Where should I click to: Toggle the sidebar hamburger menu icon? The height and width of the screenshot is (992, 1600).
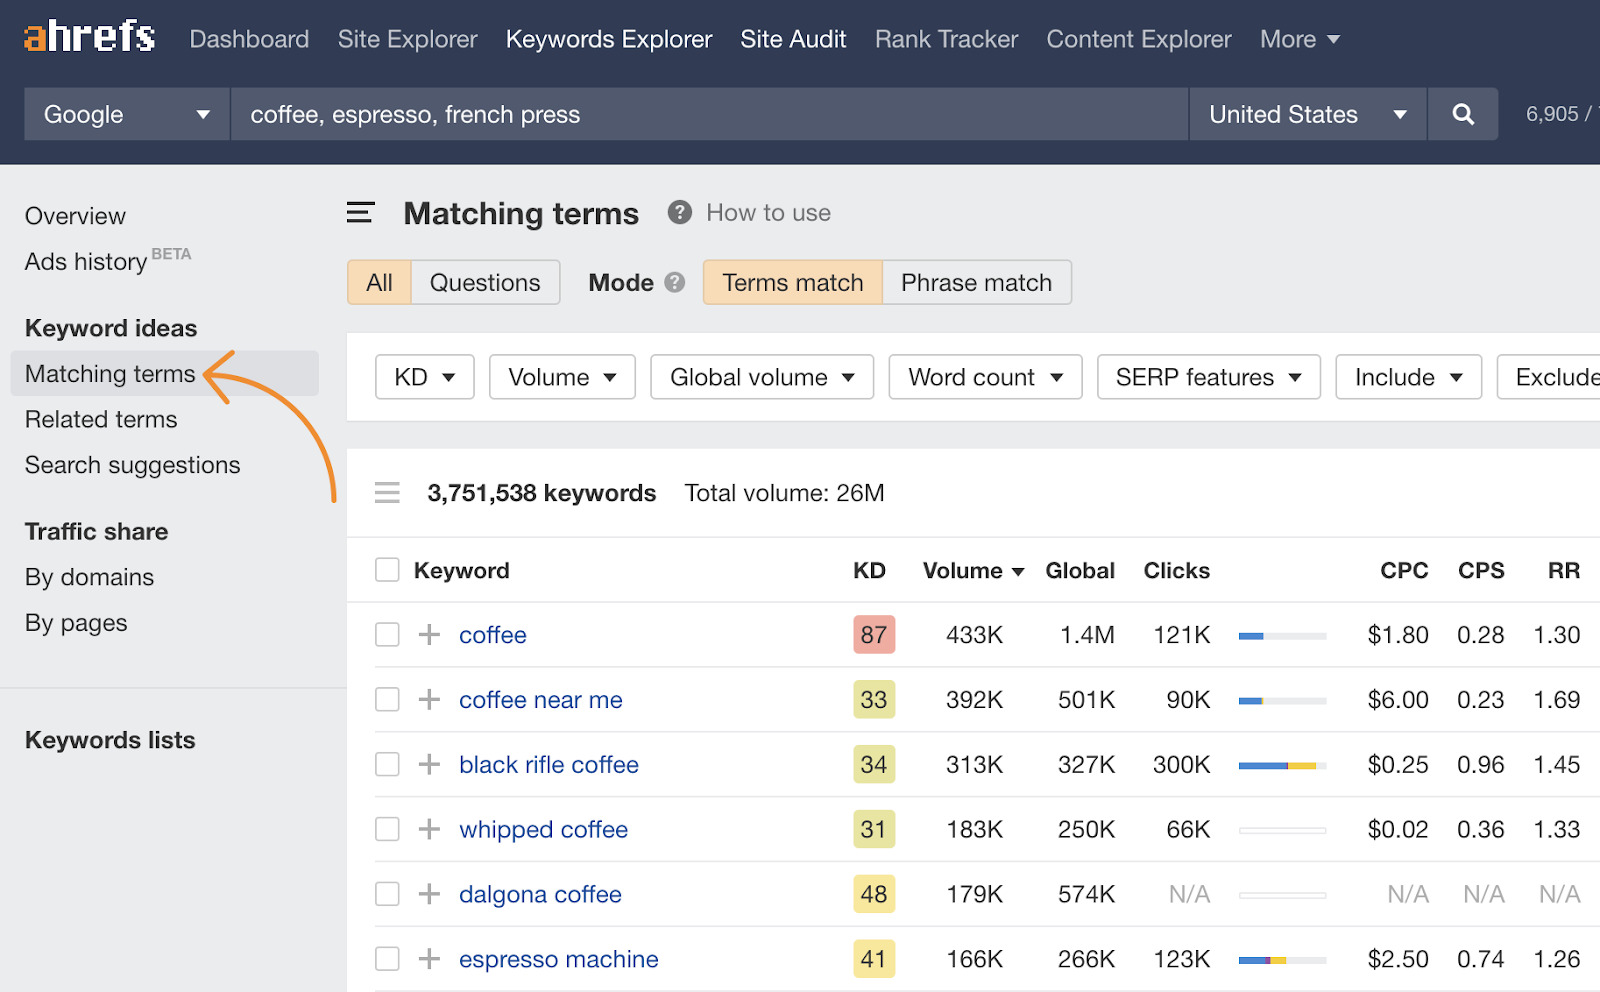pos(360,213)
